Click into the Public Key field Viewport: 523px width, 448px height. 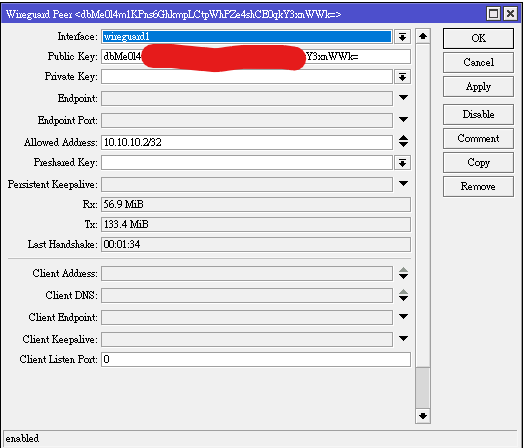[256, 57]
